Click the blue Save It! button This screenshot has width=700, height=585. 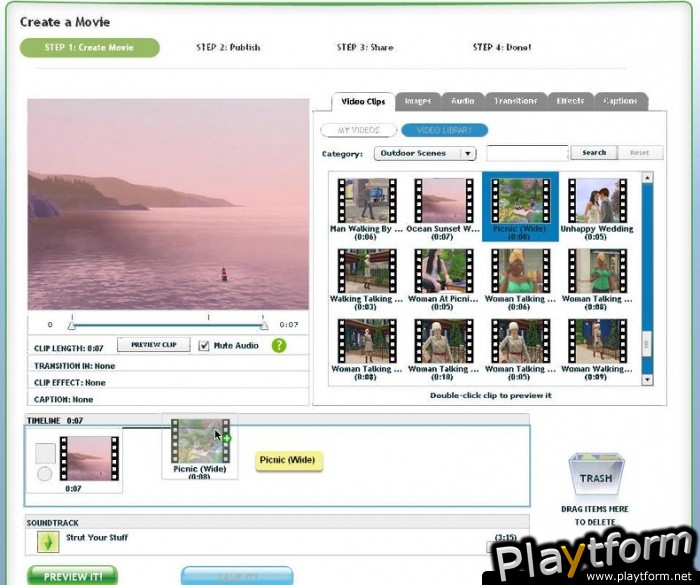238,576
